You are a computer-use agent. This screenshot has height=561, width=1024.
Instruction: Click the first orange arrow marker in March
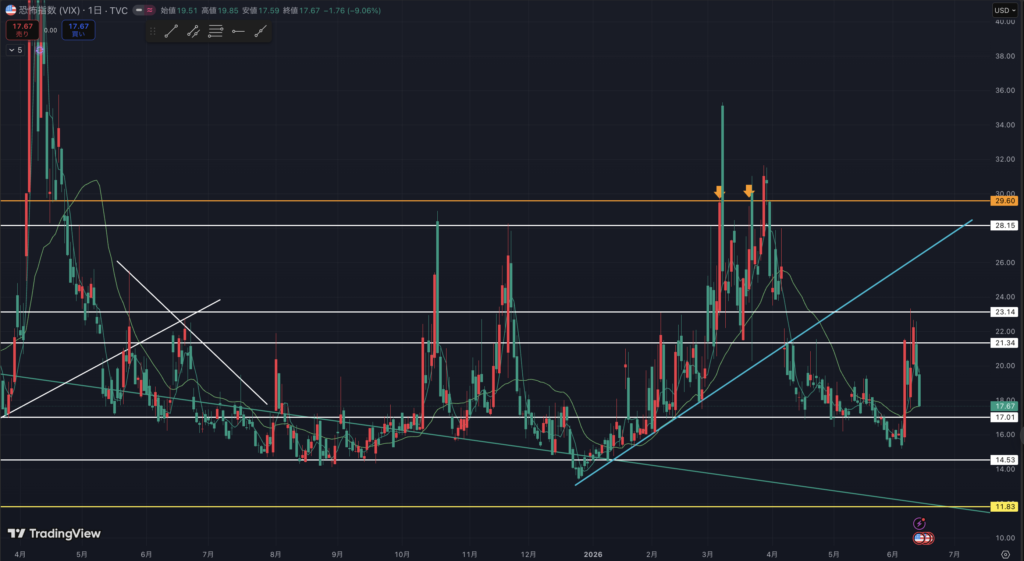(x=719, y=191)
